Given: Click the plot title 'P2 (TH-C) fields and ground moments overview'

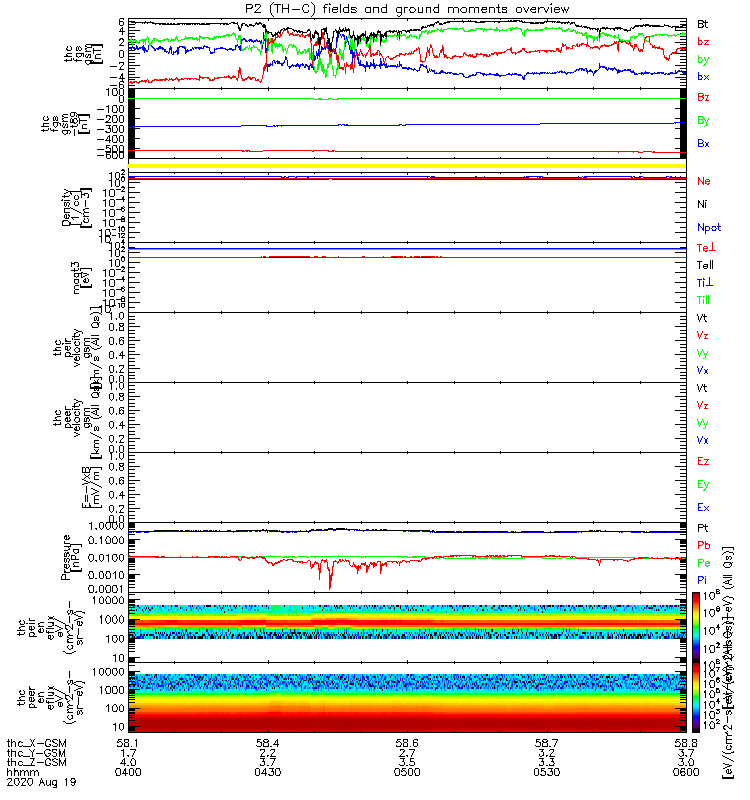Looking at the screenshot, I should (407, 9).
